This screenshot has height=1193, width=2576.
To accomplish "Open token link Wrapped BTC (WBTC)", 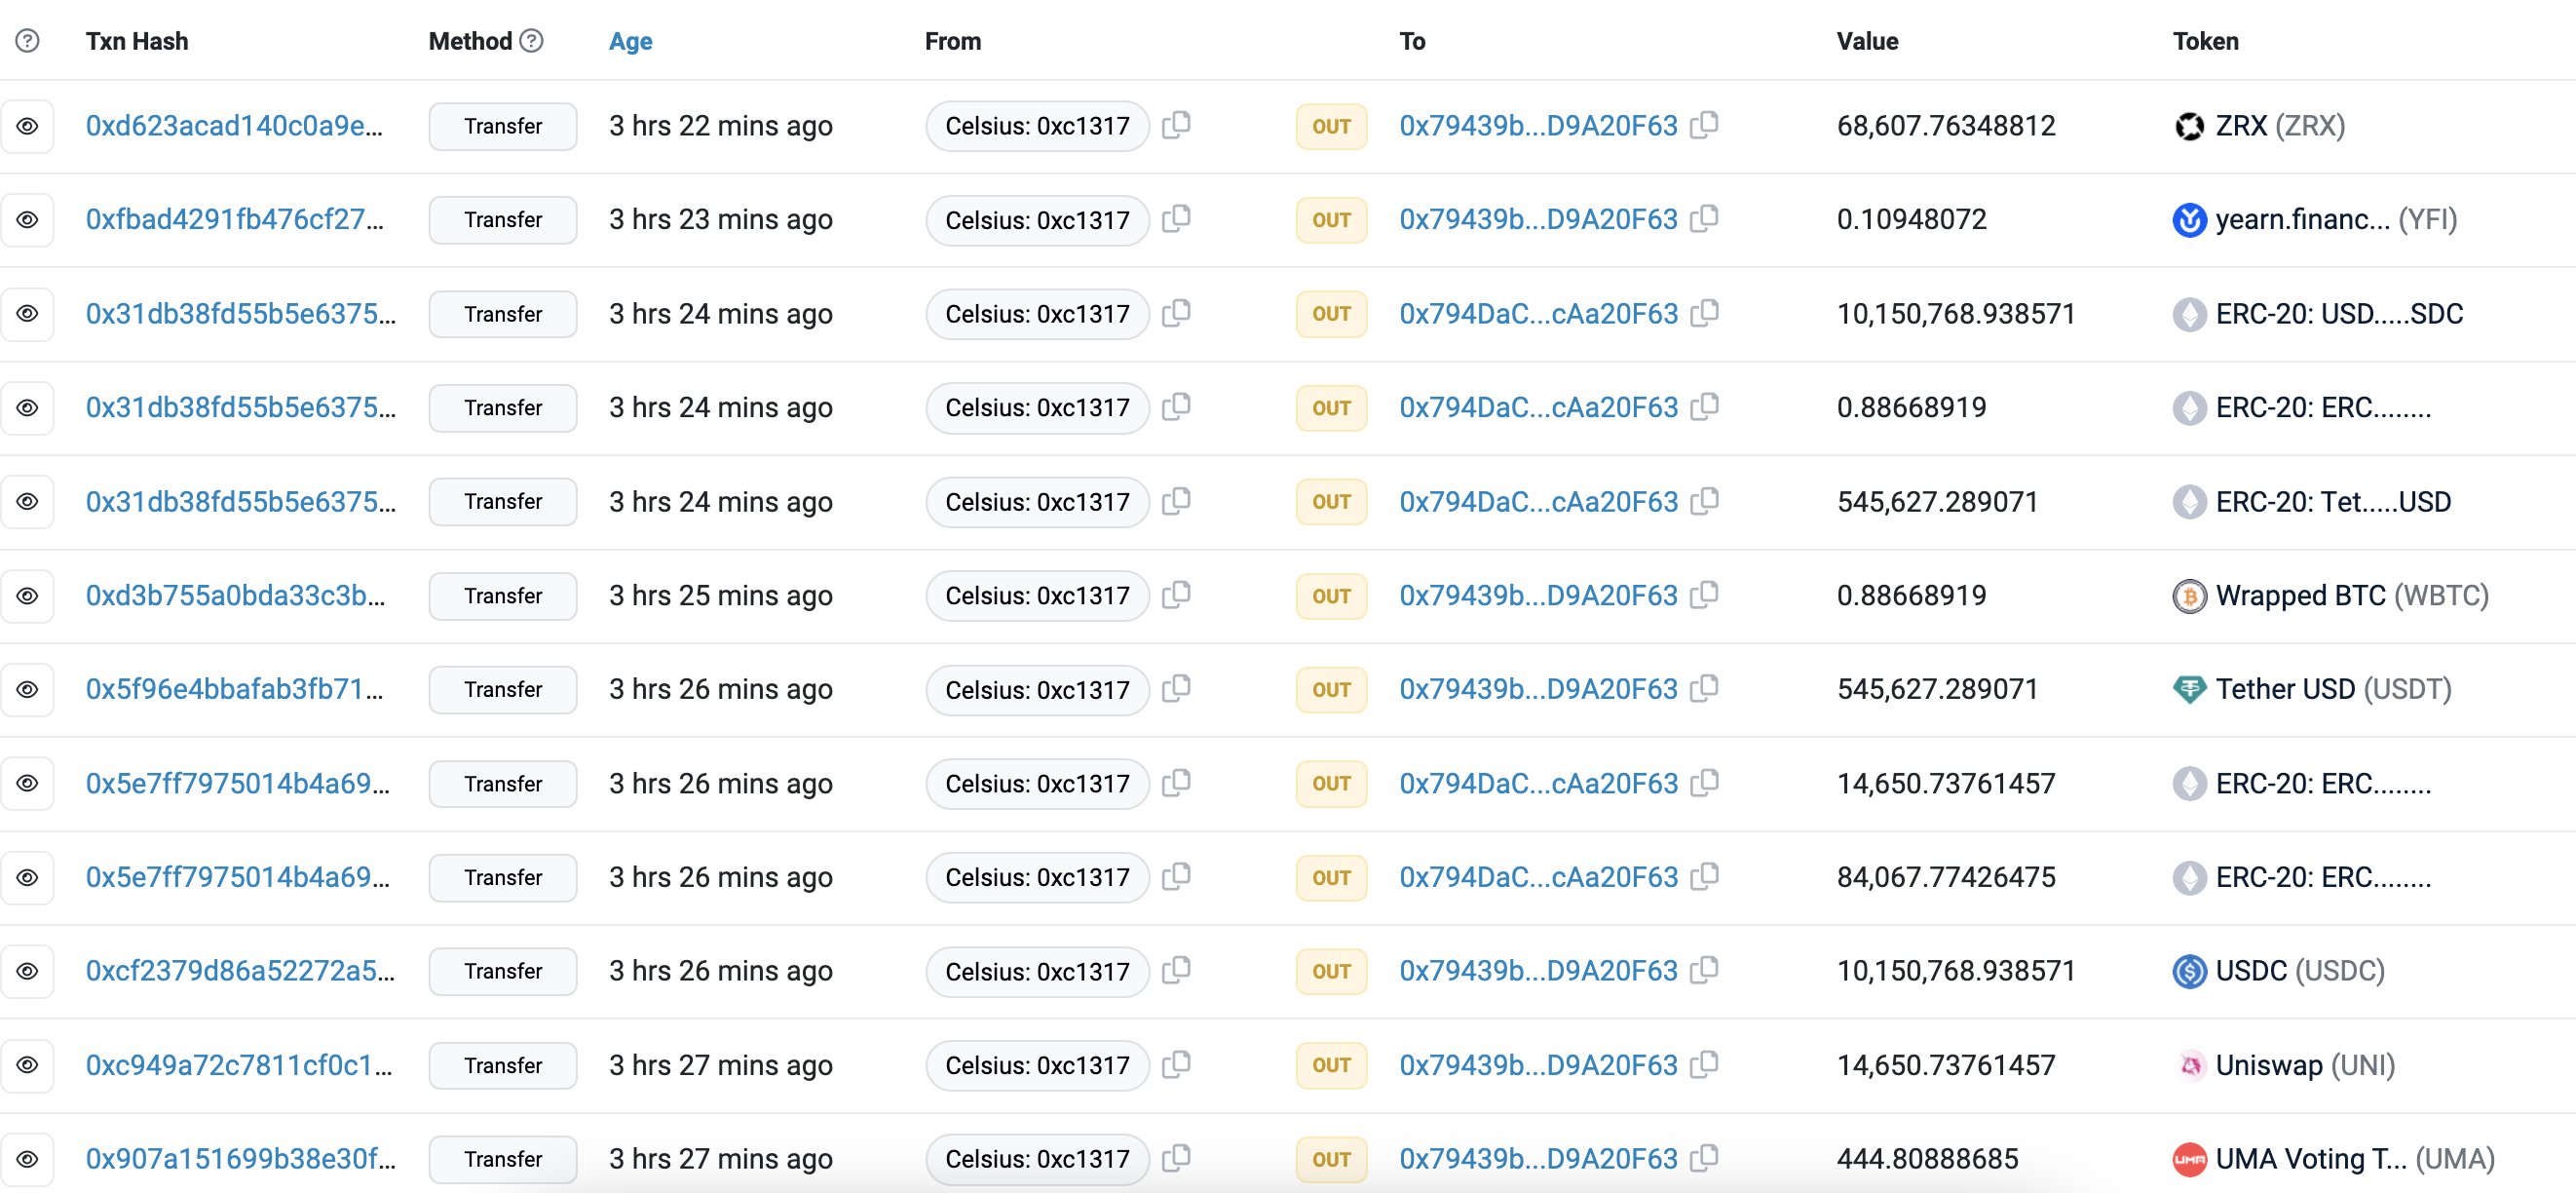I will (x=2352, y=596).
